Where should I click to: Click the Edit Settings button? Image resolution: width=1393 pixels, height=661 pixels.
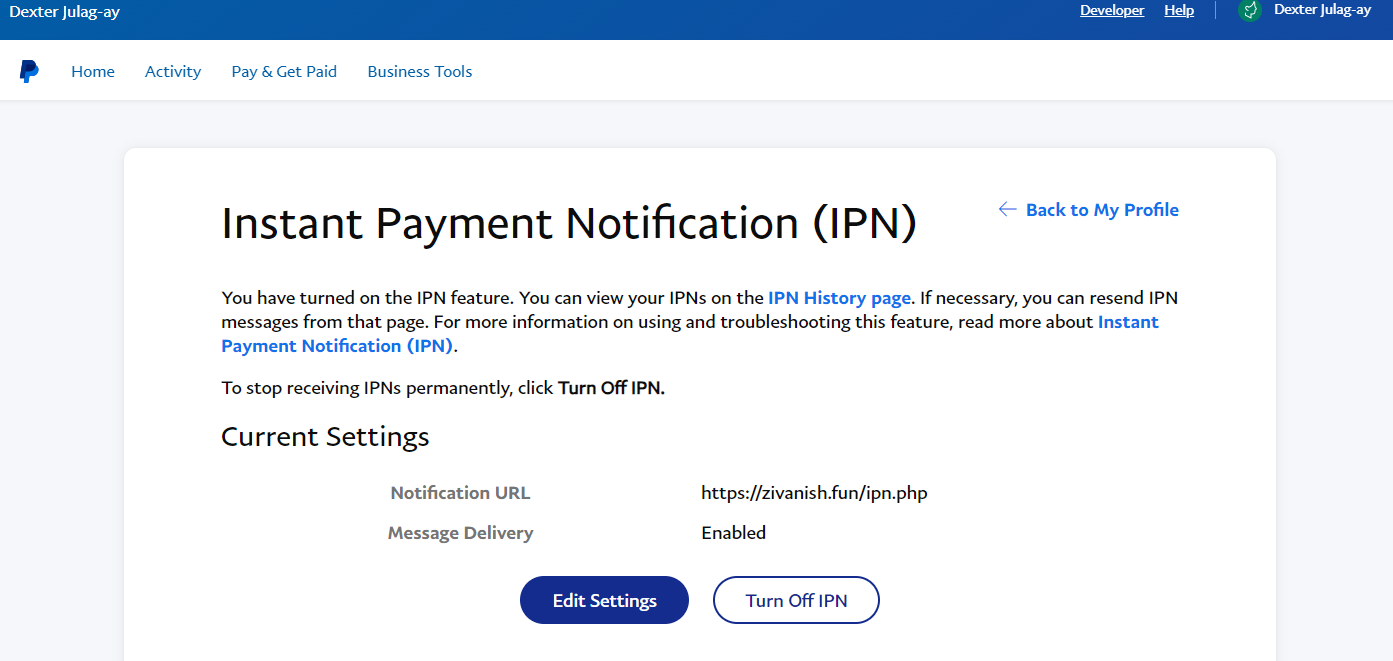[x=604, y=600]
